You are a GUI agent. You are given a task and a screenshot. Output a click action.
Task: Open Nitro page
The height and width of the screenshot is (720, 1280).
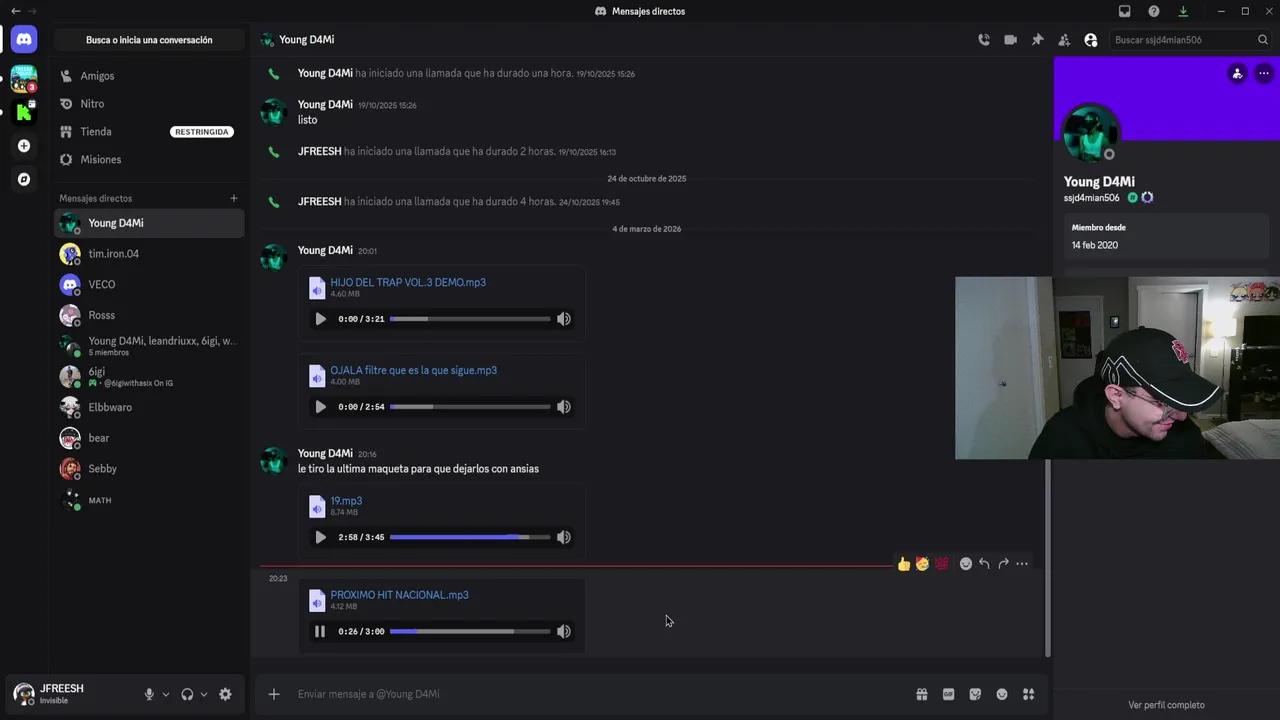[149, 104]
